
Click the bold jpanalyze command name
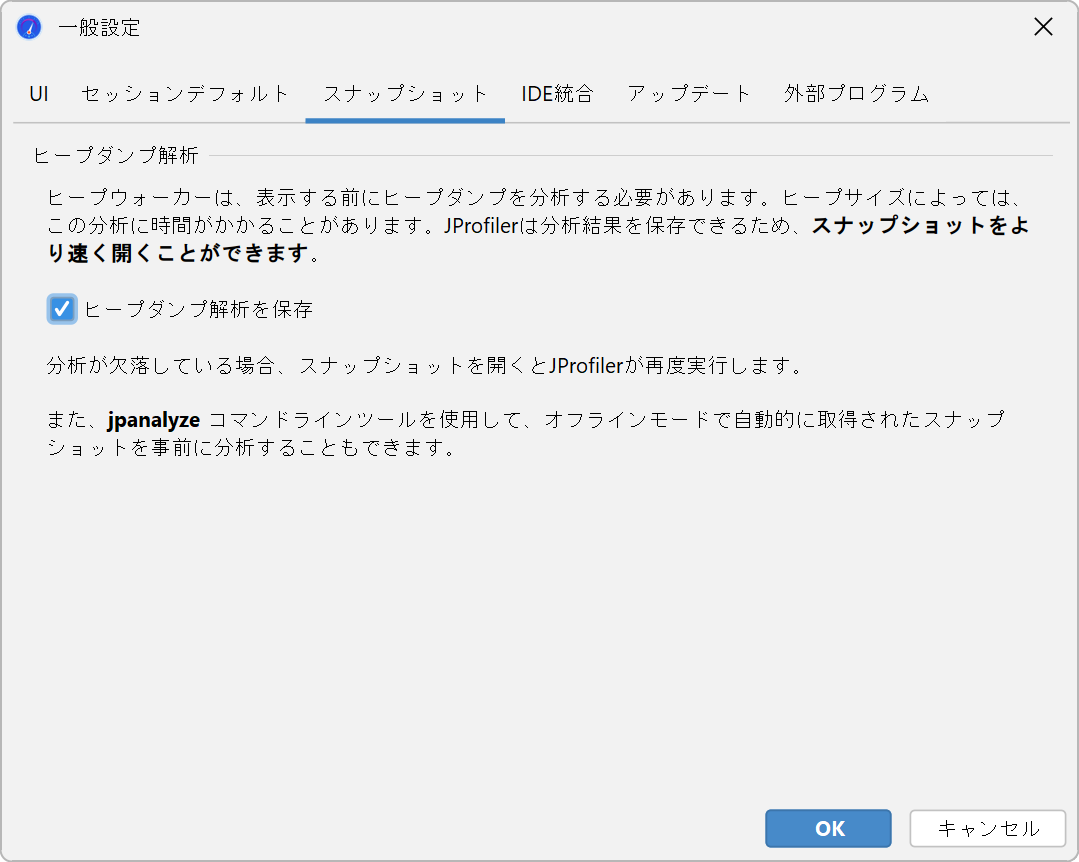154,420
